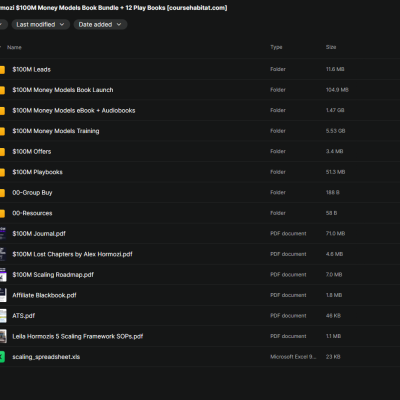Select the 00-Group Buy folder name
The height and width of the screenshot is (400, 400).
(32, 193)
